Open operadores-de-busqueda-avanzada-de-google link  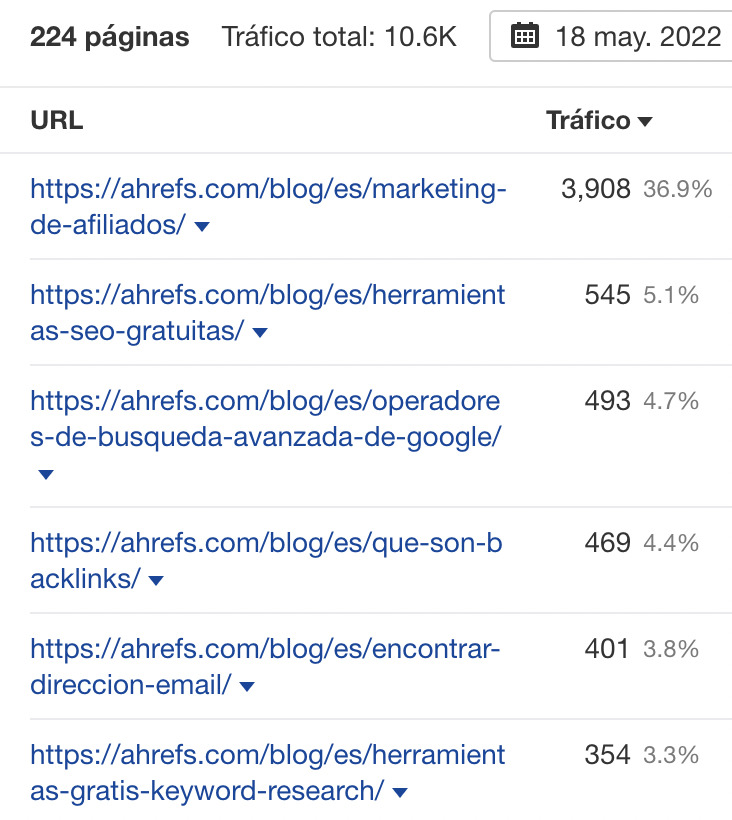coord(265,419)
